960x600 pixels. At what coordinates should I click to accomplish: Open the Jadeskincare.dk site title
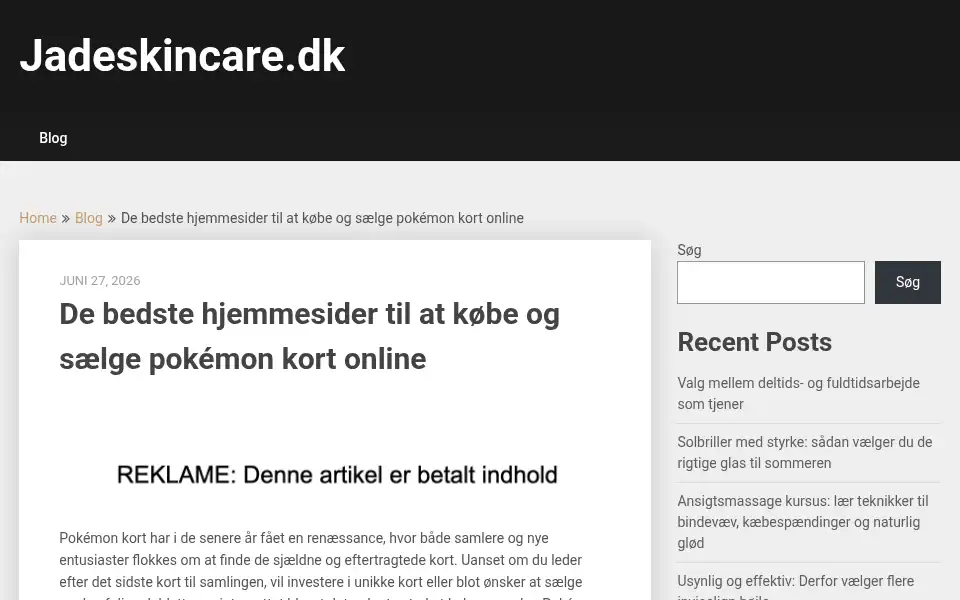click(182, 56)
